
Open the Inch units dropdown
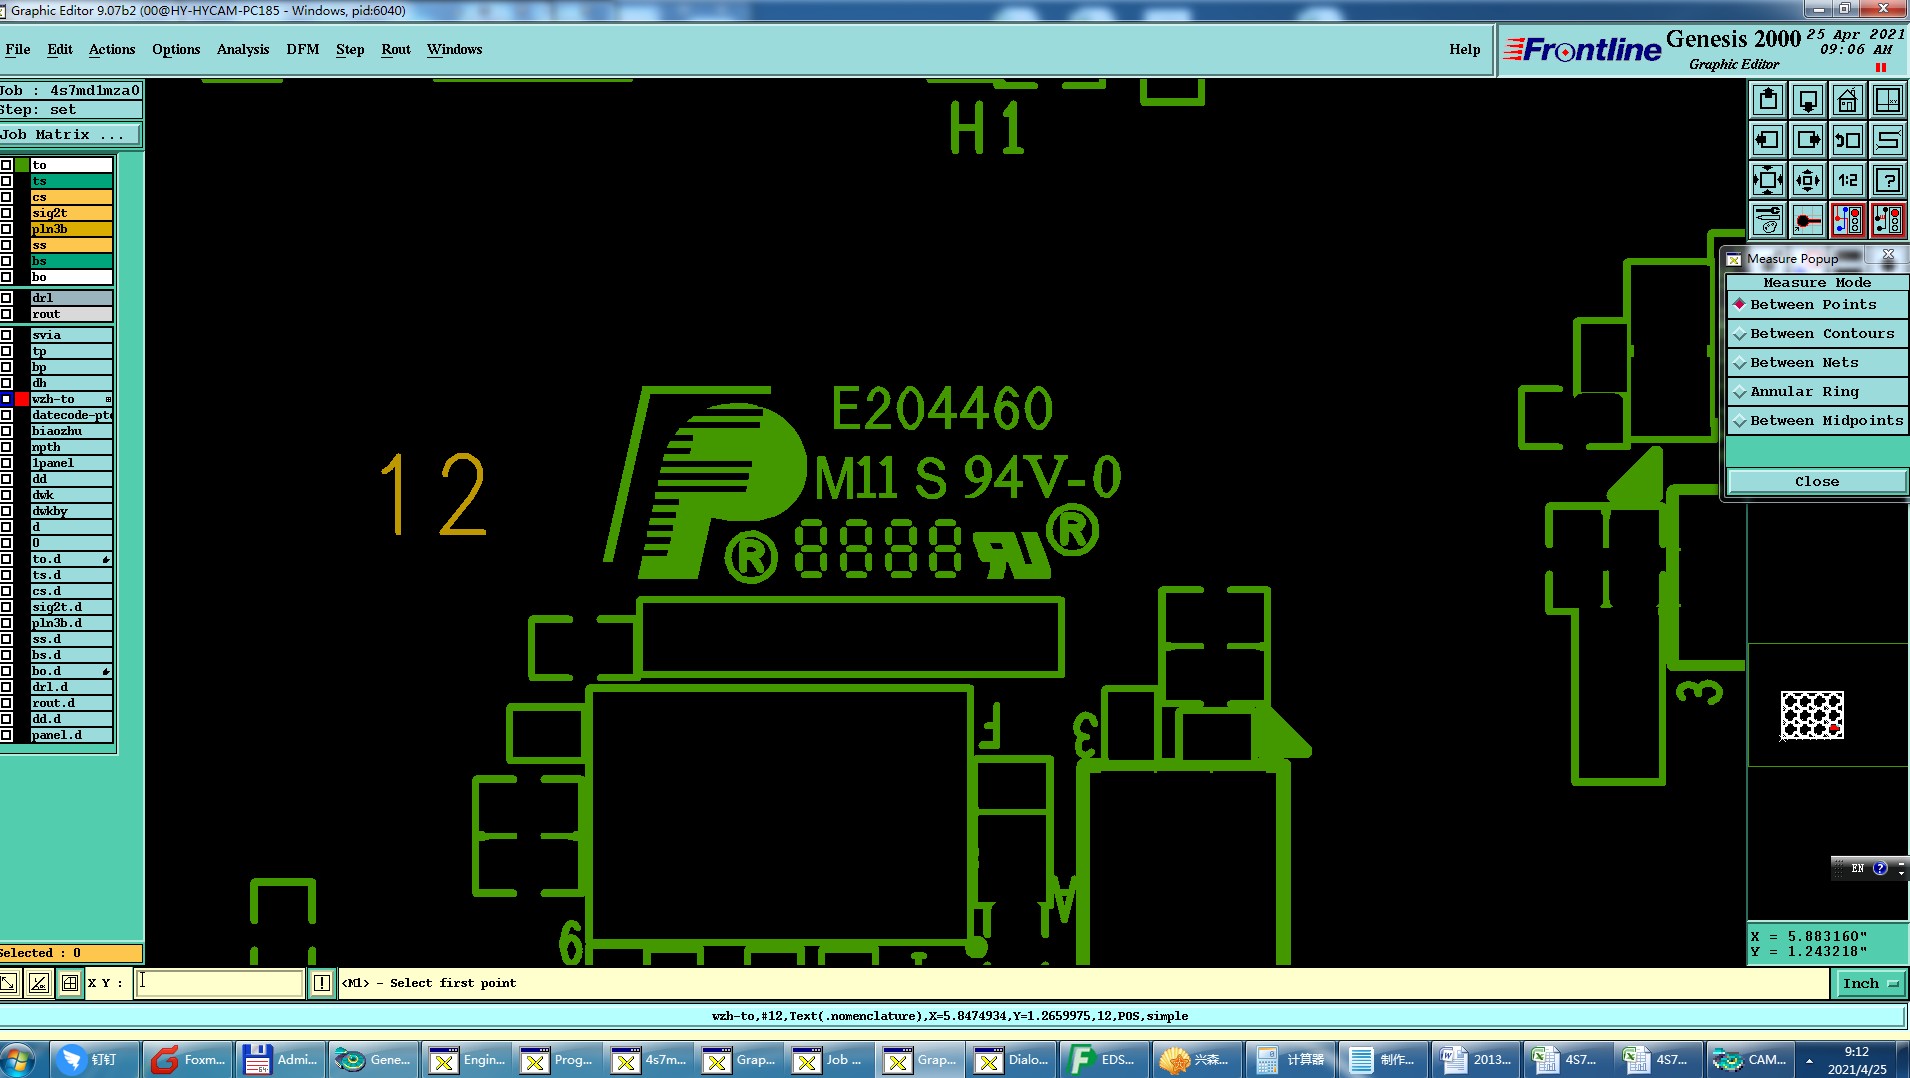coord(1869,984)
